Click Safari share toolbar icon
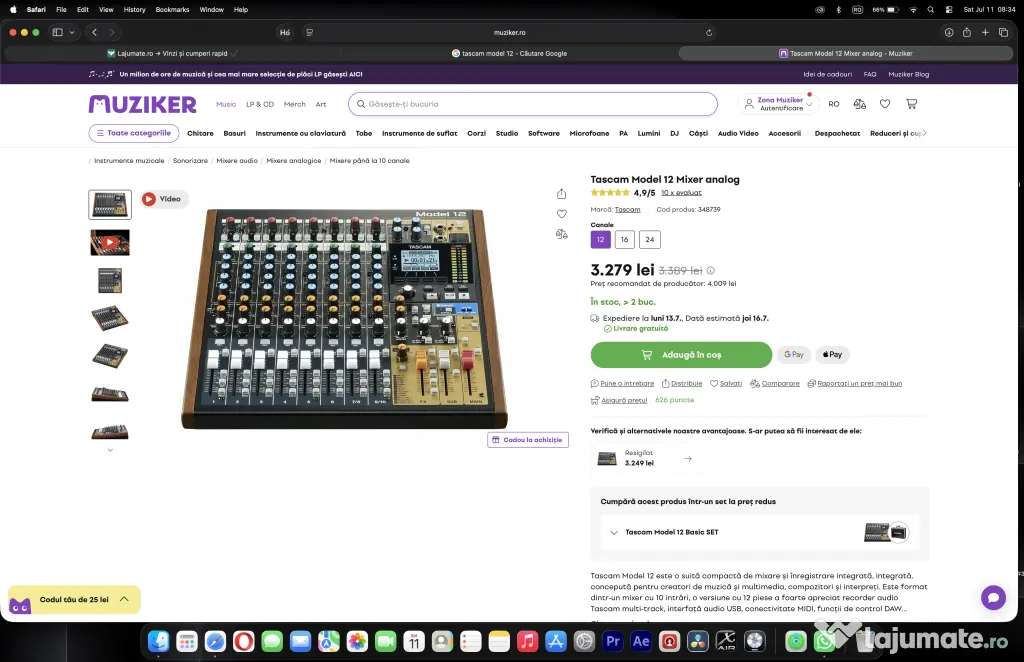 pyautogui.click(x=967, y=32)
